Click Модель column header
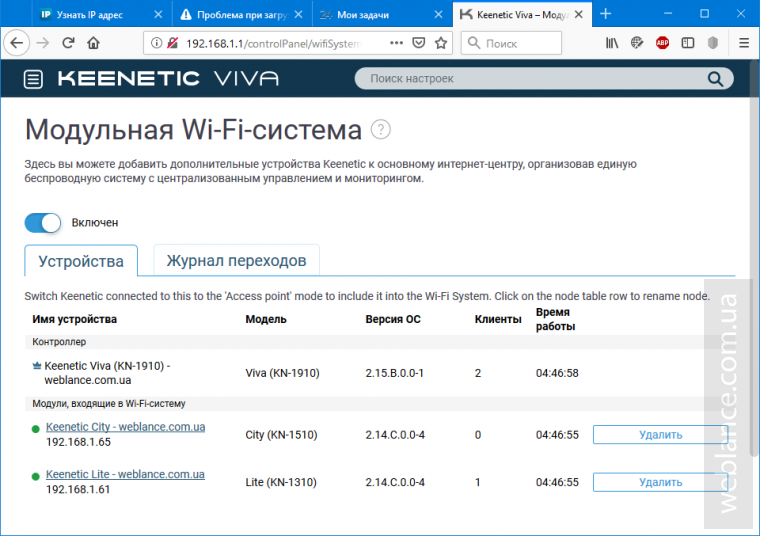 (266, 319)
